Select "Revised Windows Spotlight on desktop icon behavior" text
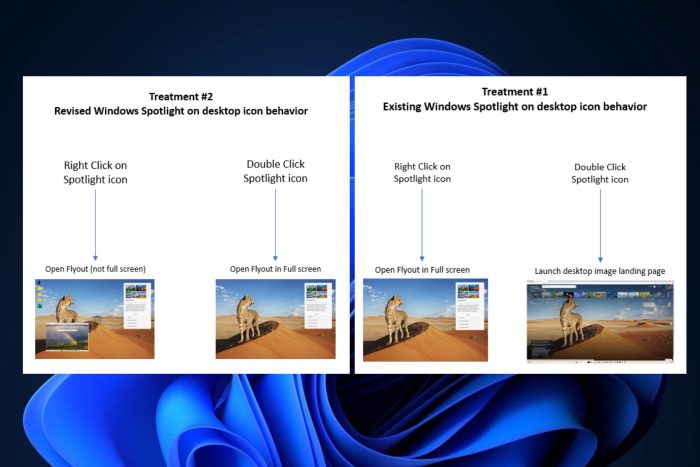This screenshot has height=467, width=700. [181, 111]
